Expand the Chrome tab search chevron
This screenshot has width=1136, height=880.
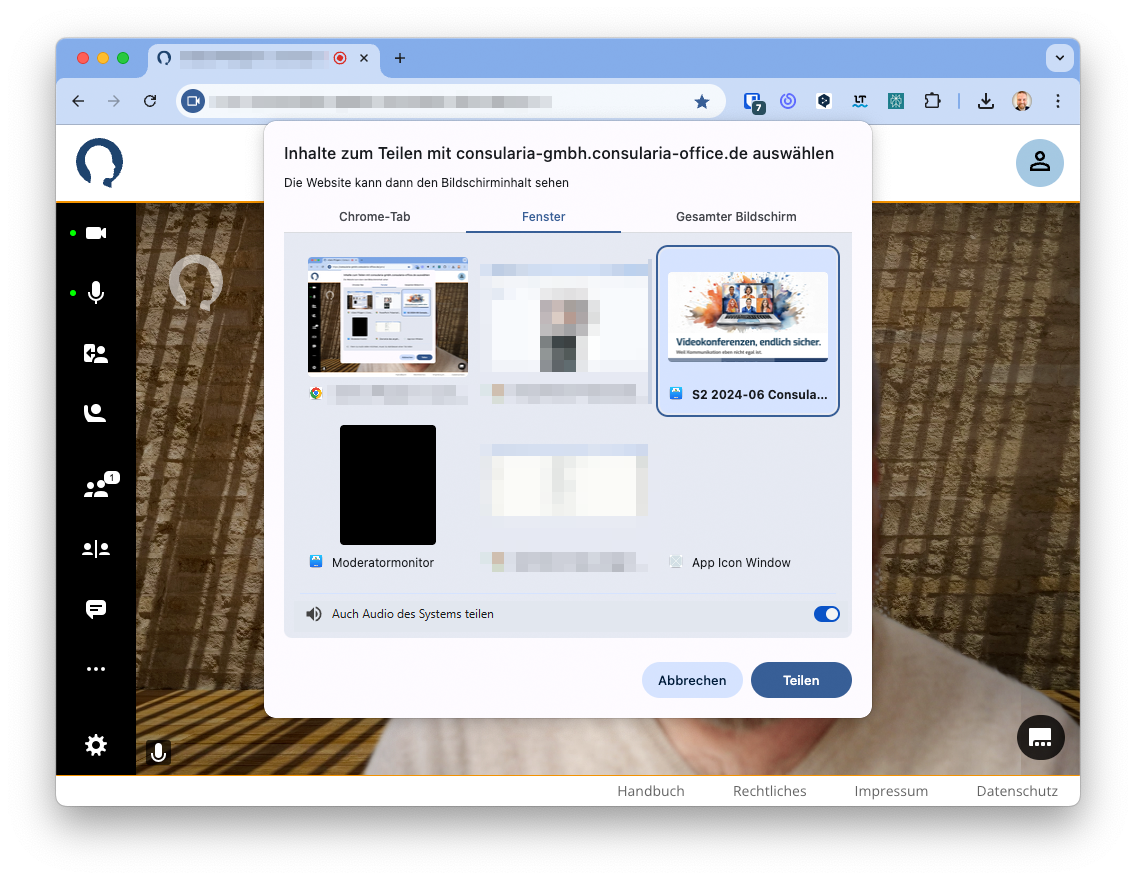coord(1059,58)
